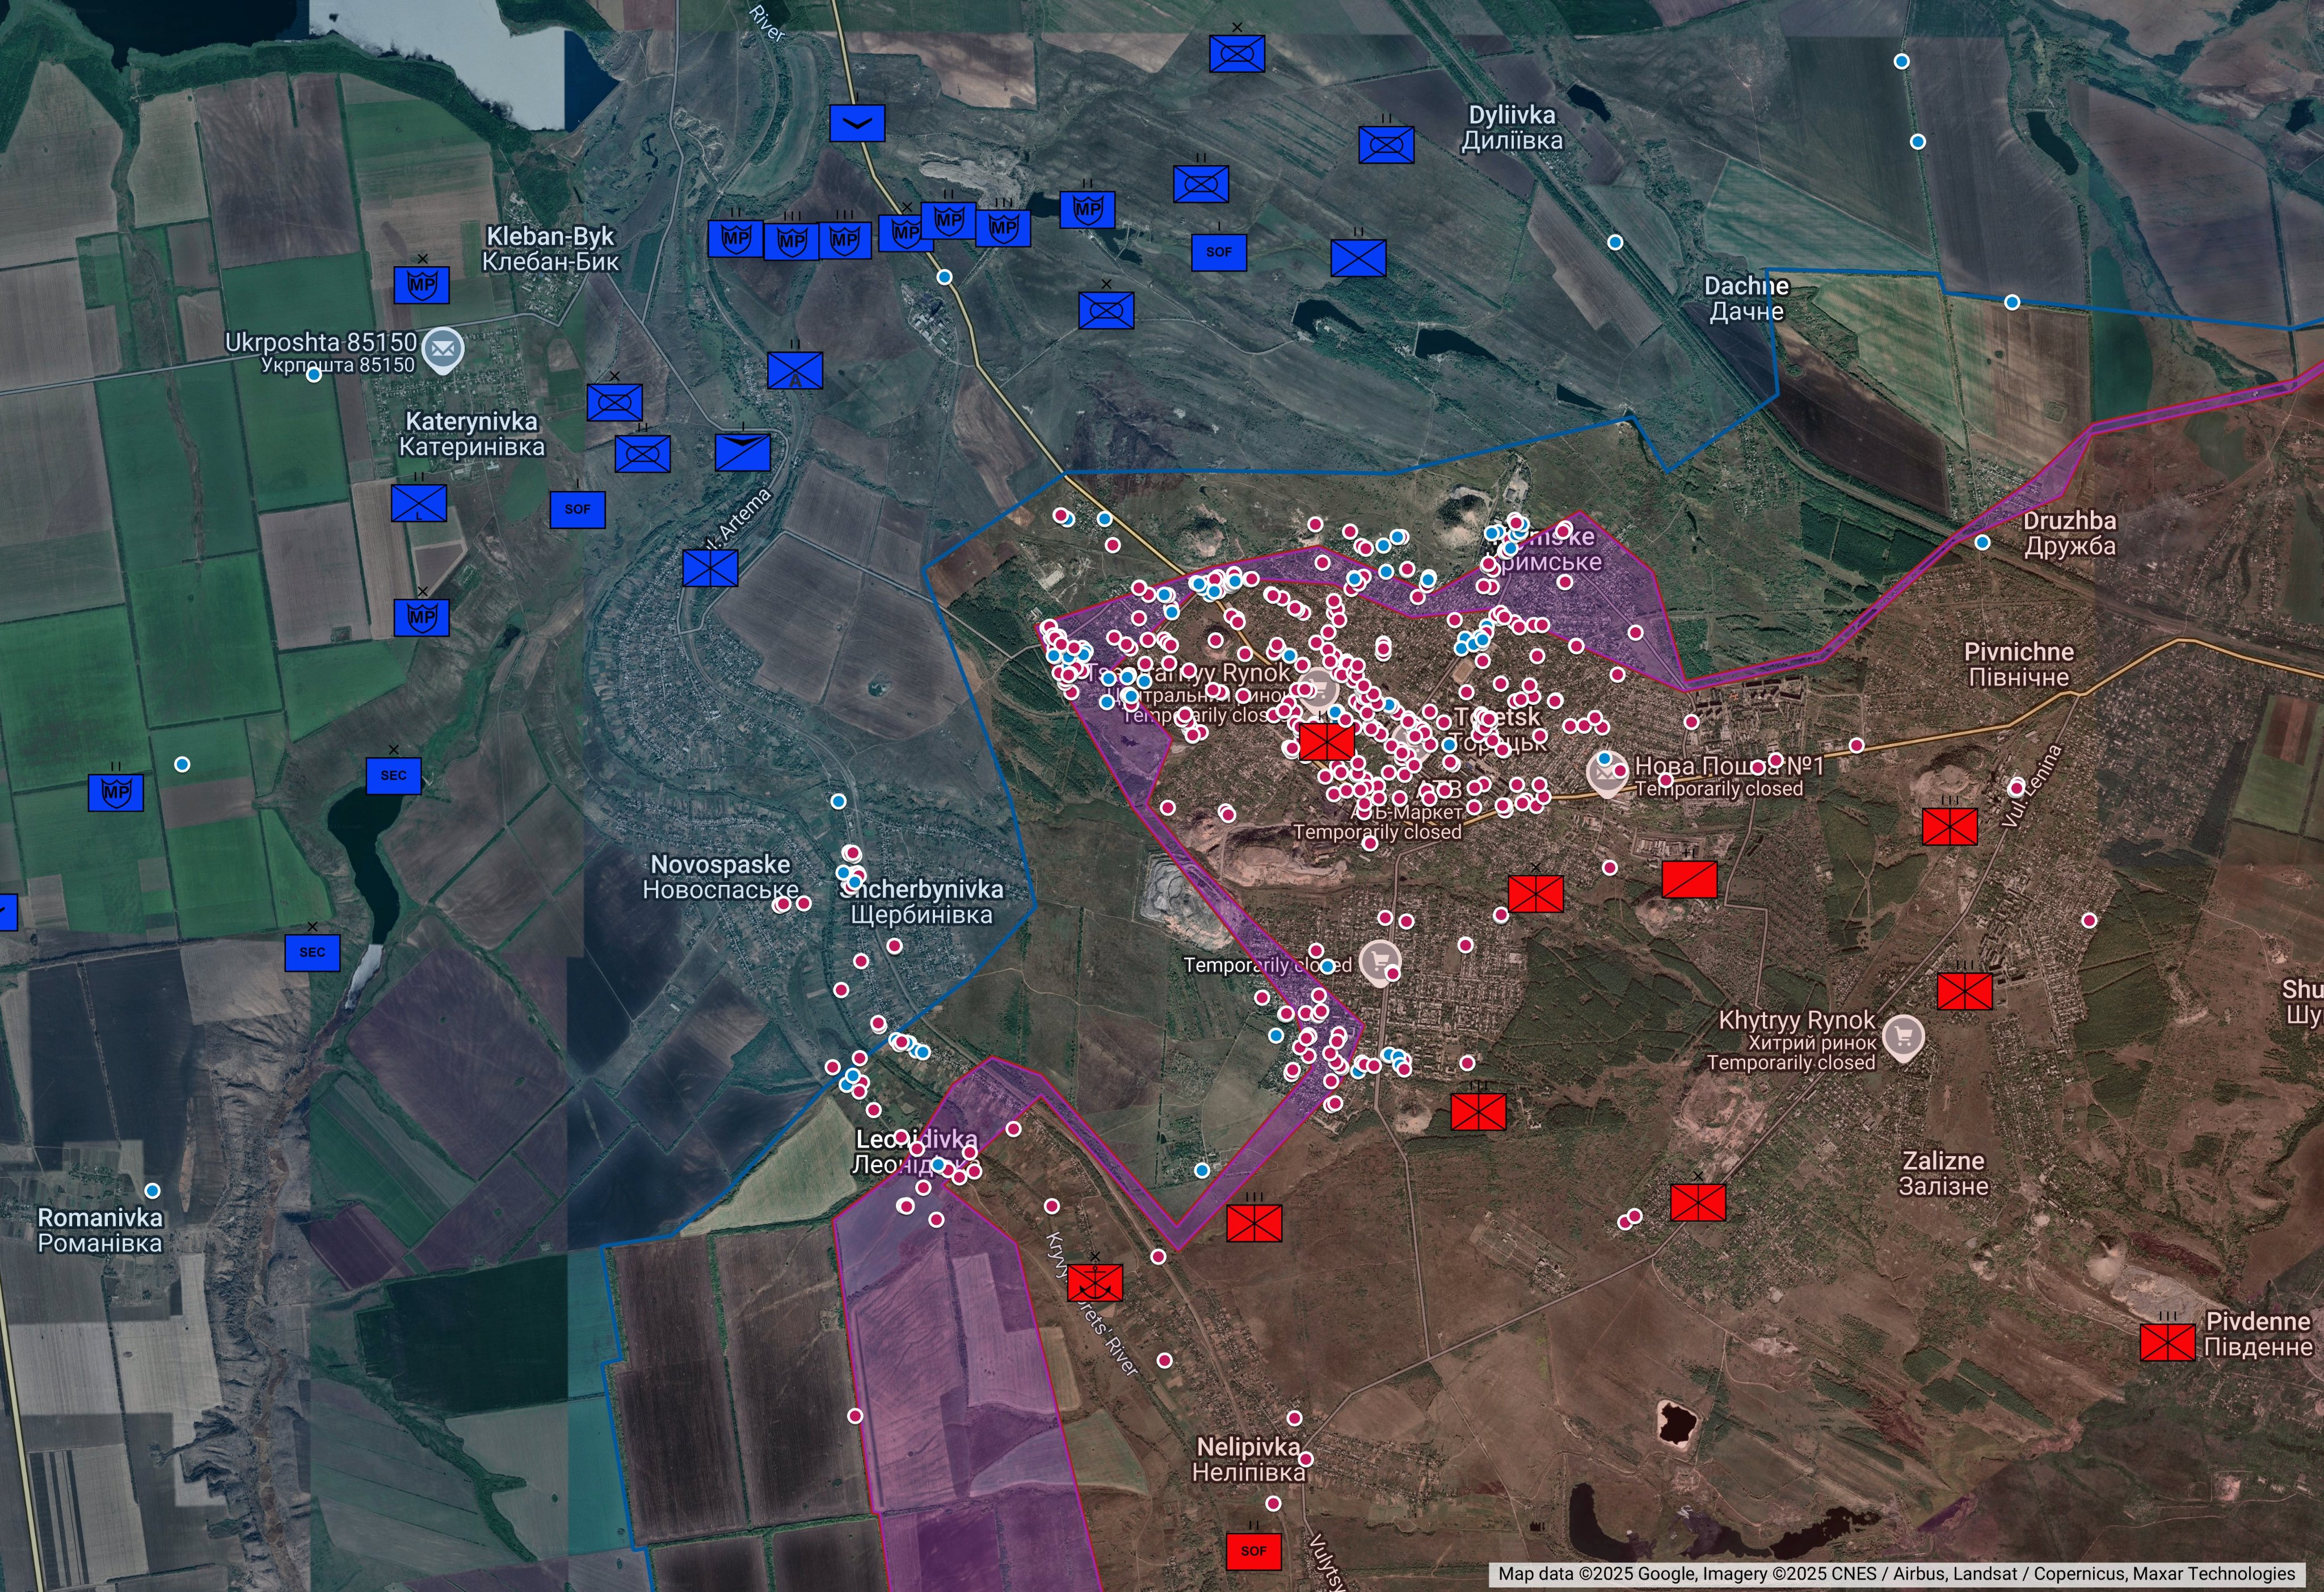Click the blue unit marker labeled A
The image size is (2324, 1592).
(795, 371)
